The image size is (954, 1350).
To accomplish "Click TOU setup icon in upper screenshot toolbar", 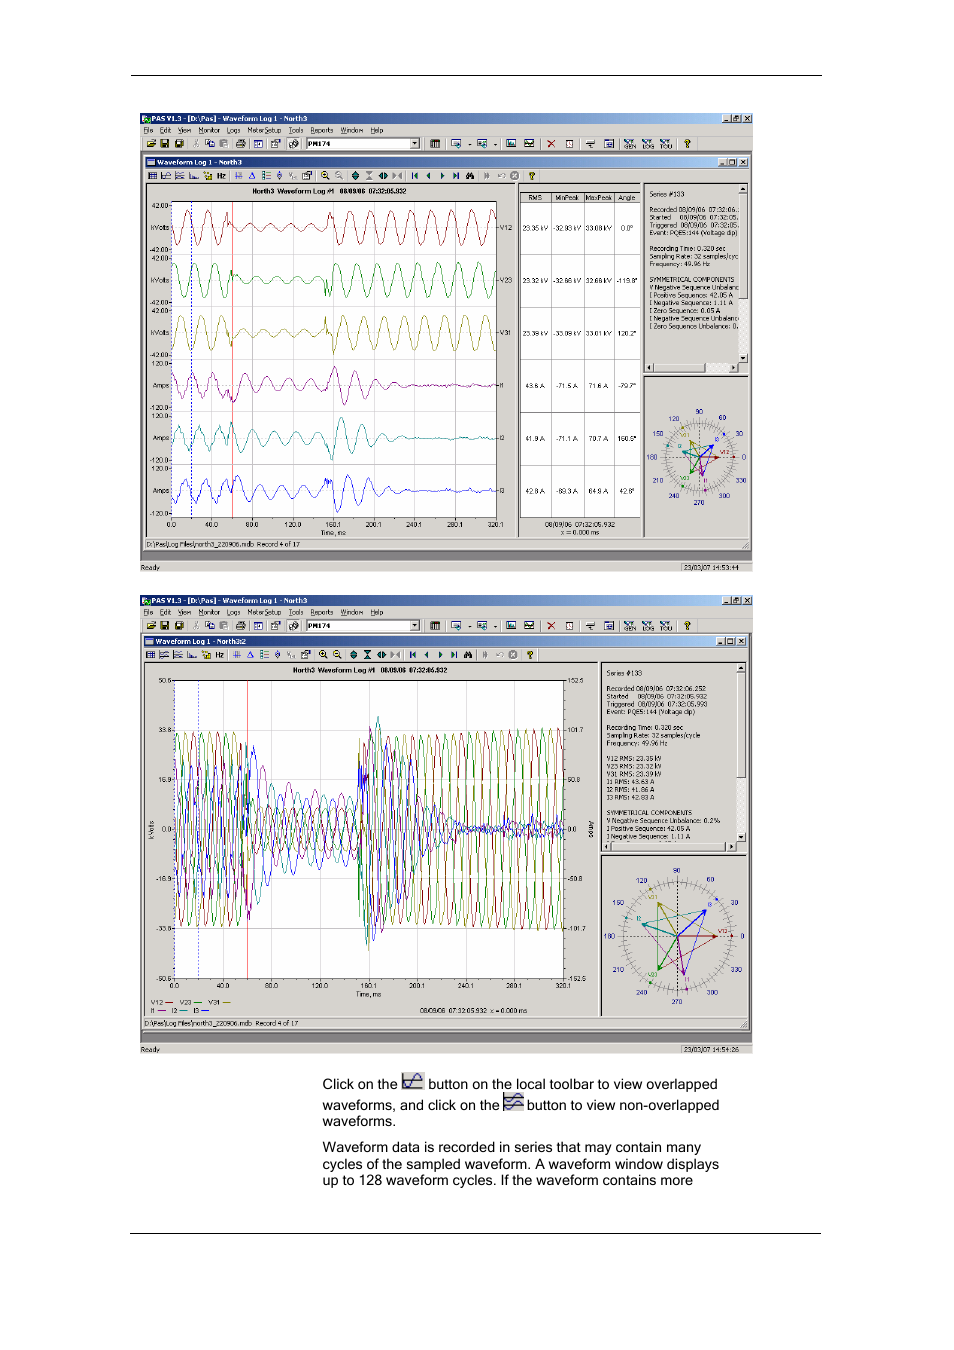I will [x=666, y=144].
